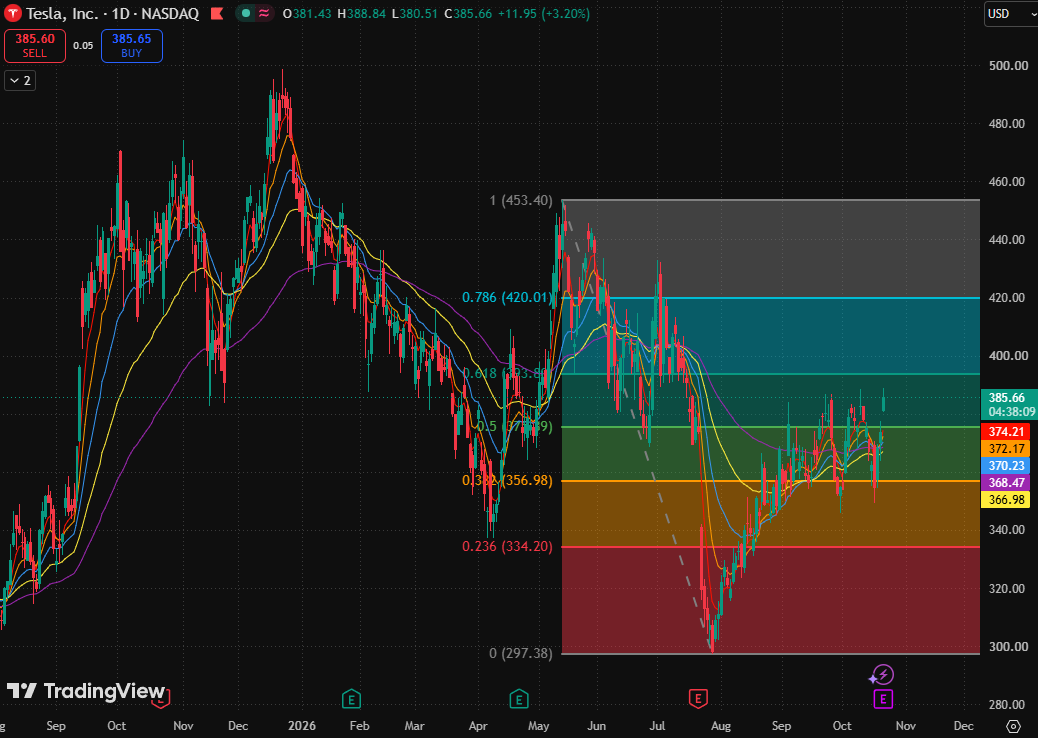
Task: Click the 0.05 spread value between Sell and Buy
Action: (83, 46)
